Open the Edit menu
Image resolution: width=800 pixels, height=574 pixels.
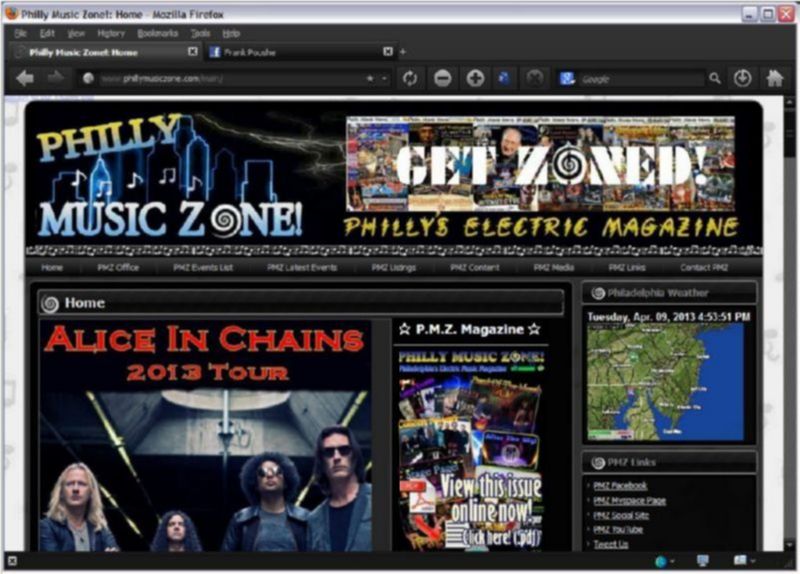47,34
